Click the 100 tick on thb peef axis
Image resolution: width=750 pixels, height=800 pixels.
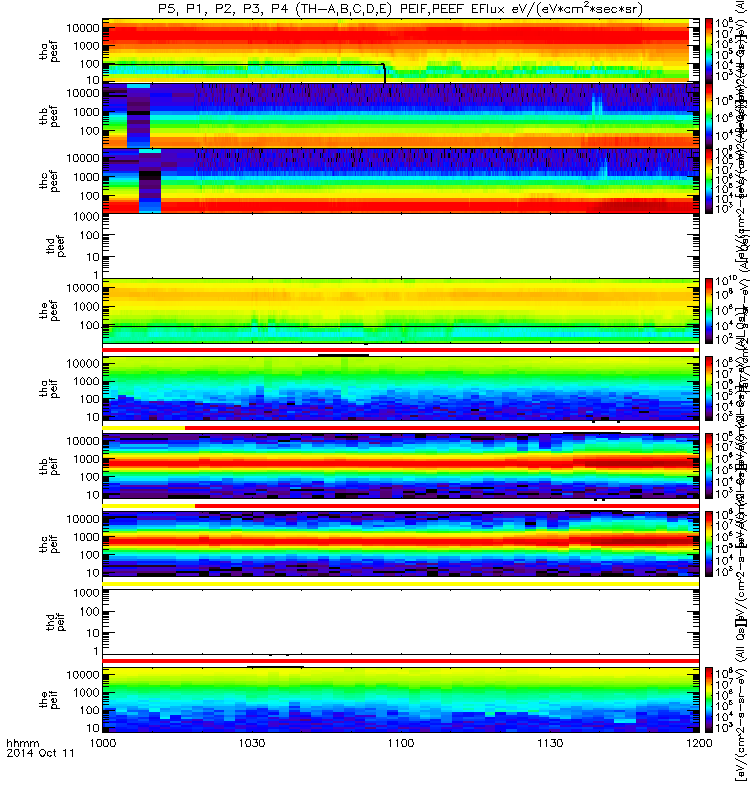pyautogui.click(x=90, y=131)
